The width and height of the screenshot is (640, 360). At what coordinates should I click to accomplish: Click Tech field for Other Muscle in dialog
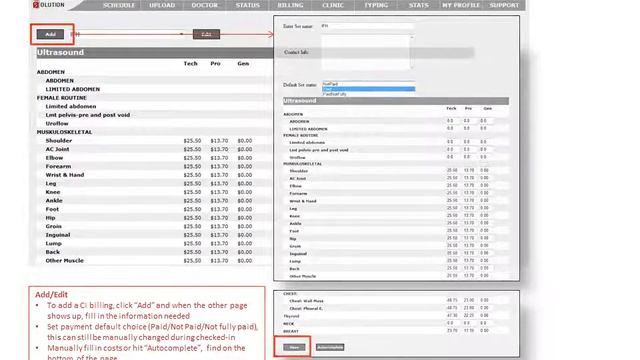452,276
